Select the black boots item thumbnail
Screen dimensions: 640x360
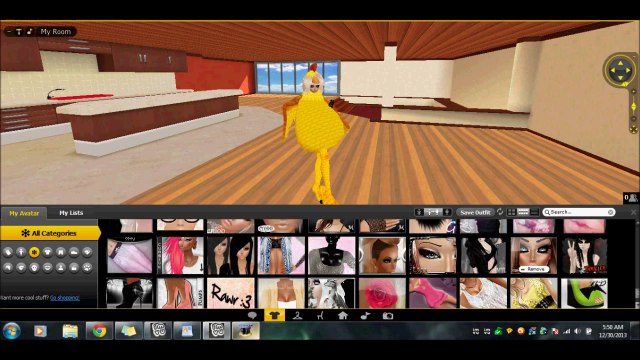click(x=129, y=293)
